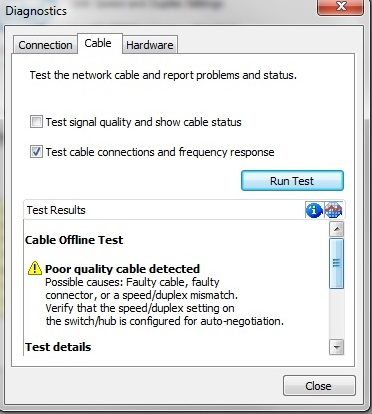Click the Test details heading
This screenshot has width=372, height=414.
[x=58, y=347]
